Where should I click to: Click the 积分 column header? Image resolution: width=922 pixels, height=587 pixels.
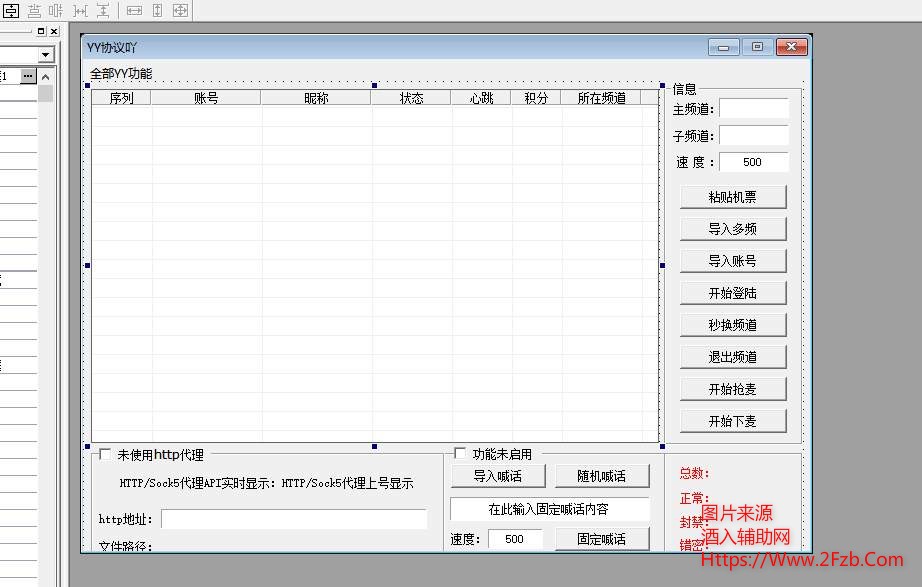pos(536,98)
